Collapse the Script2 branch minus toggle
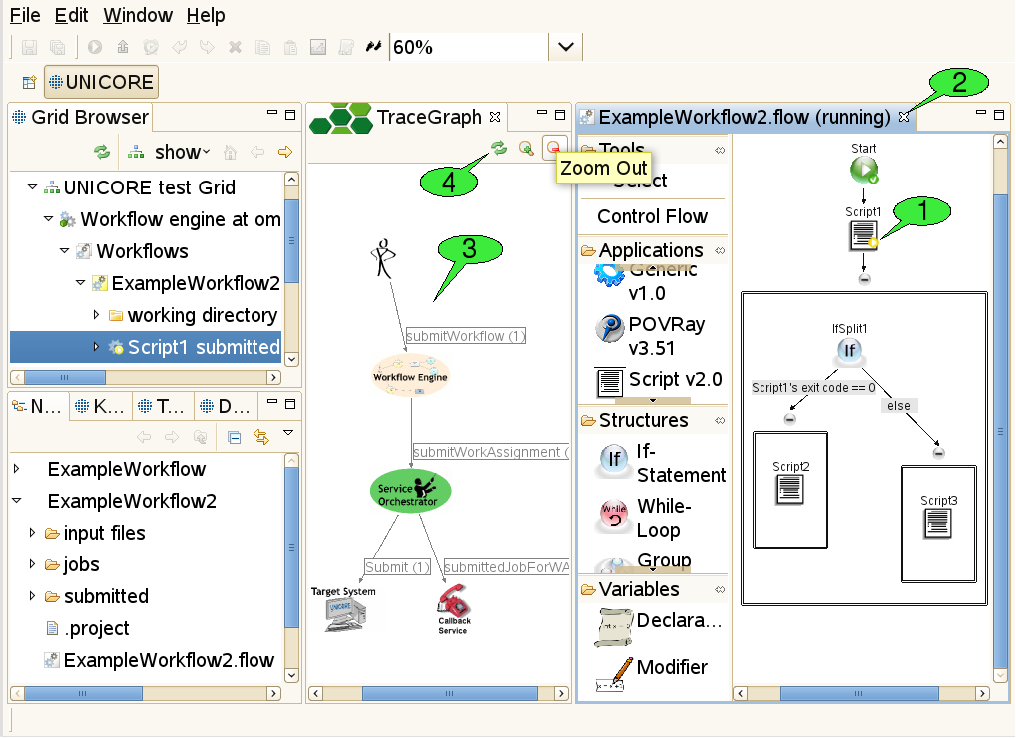This screenshot has height=738, width=1016. [790, 418]
